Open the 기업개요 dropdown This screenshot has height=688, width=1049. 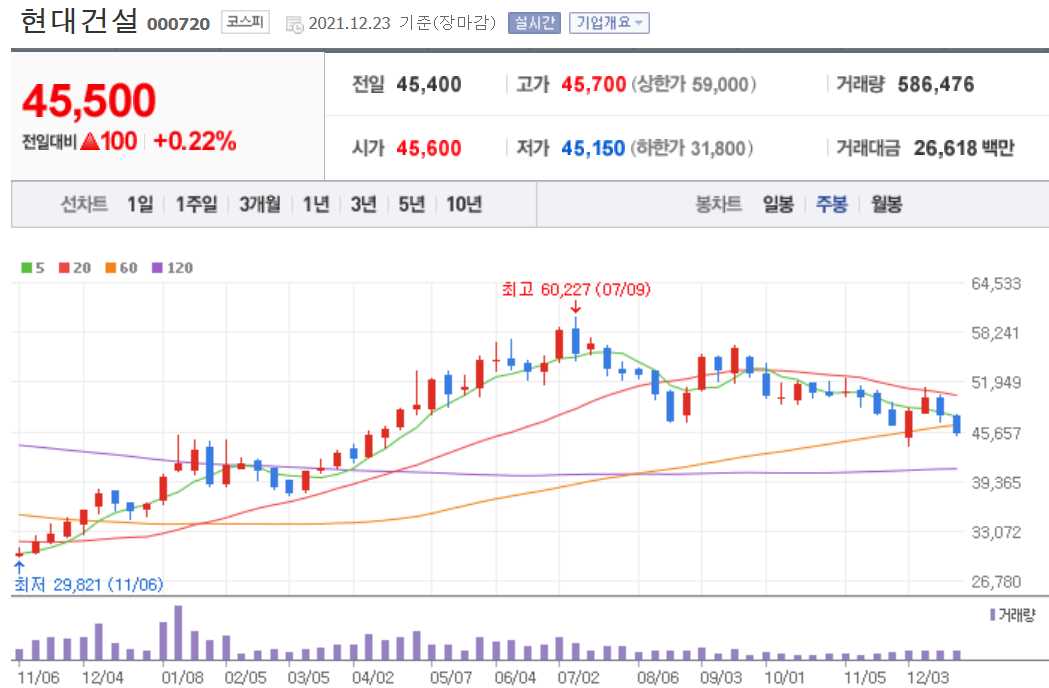pos(609,23)
